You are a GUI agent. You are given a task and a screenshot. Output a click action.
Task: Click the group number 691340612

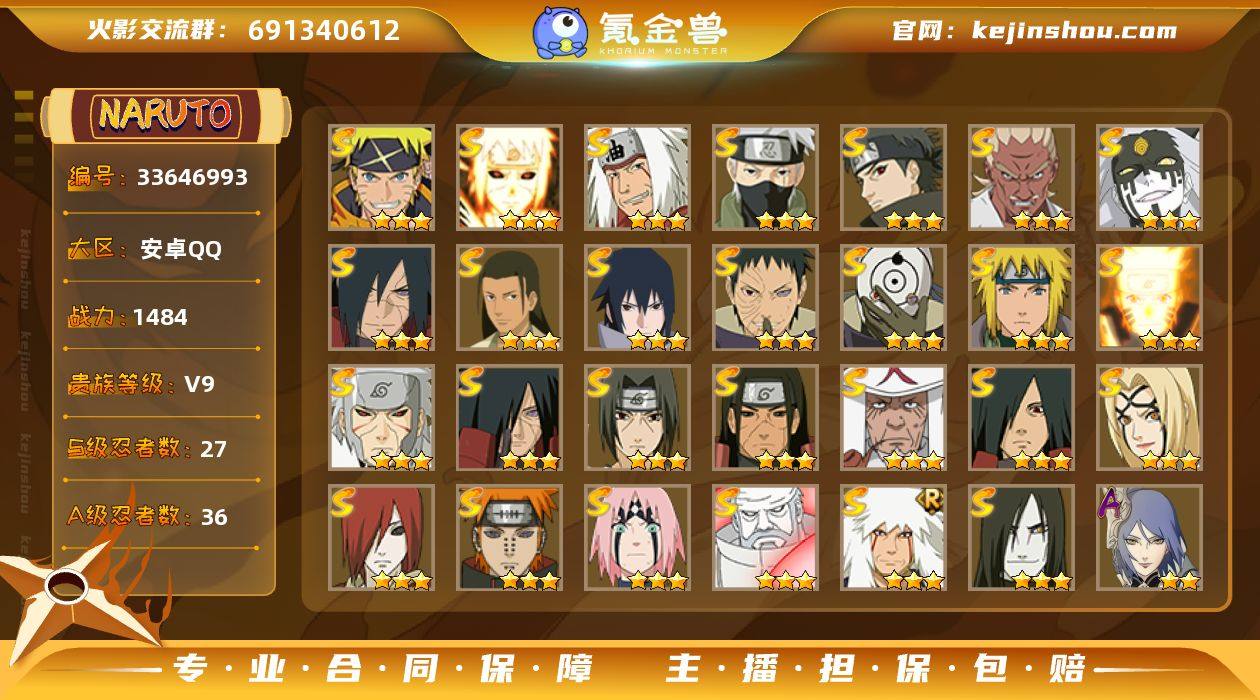click(324, 30)
